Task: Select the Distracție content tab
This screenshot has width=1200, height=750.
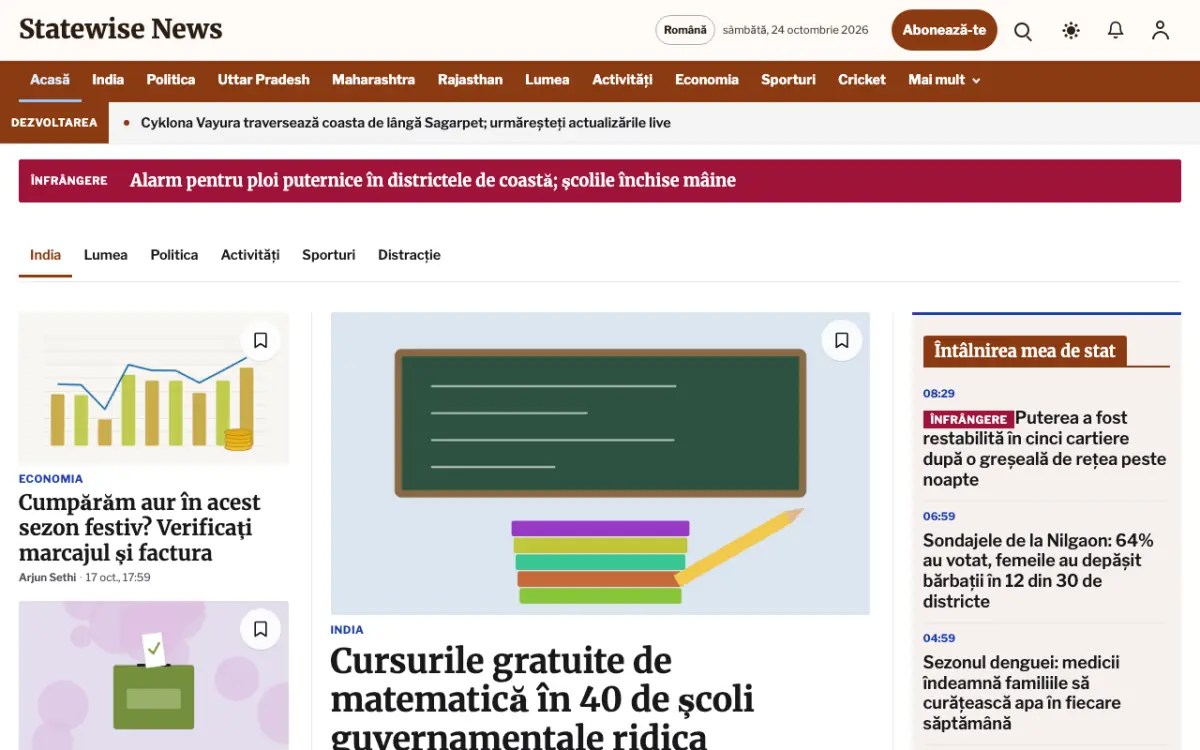Action: [409, 255]
